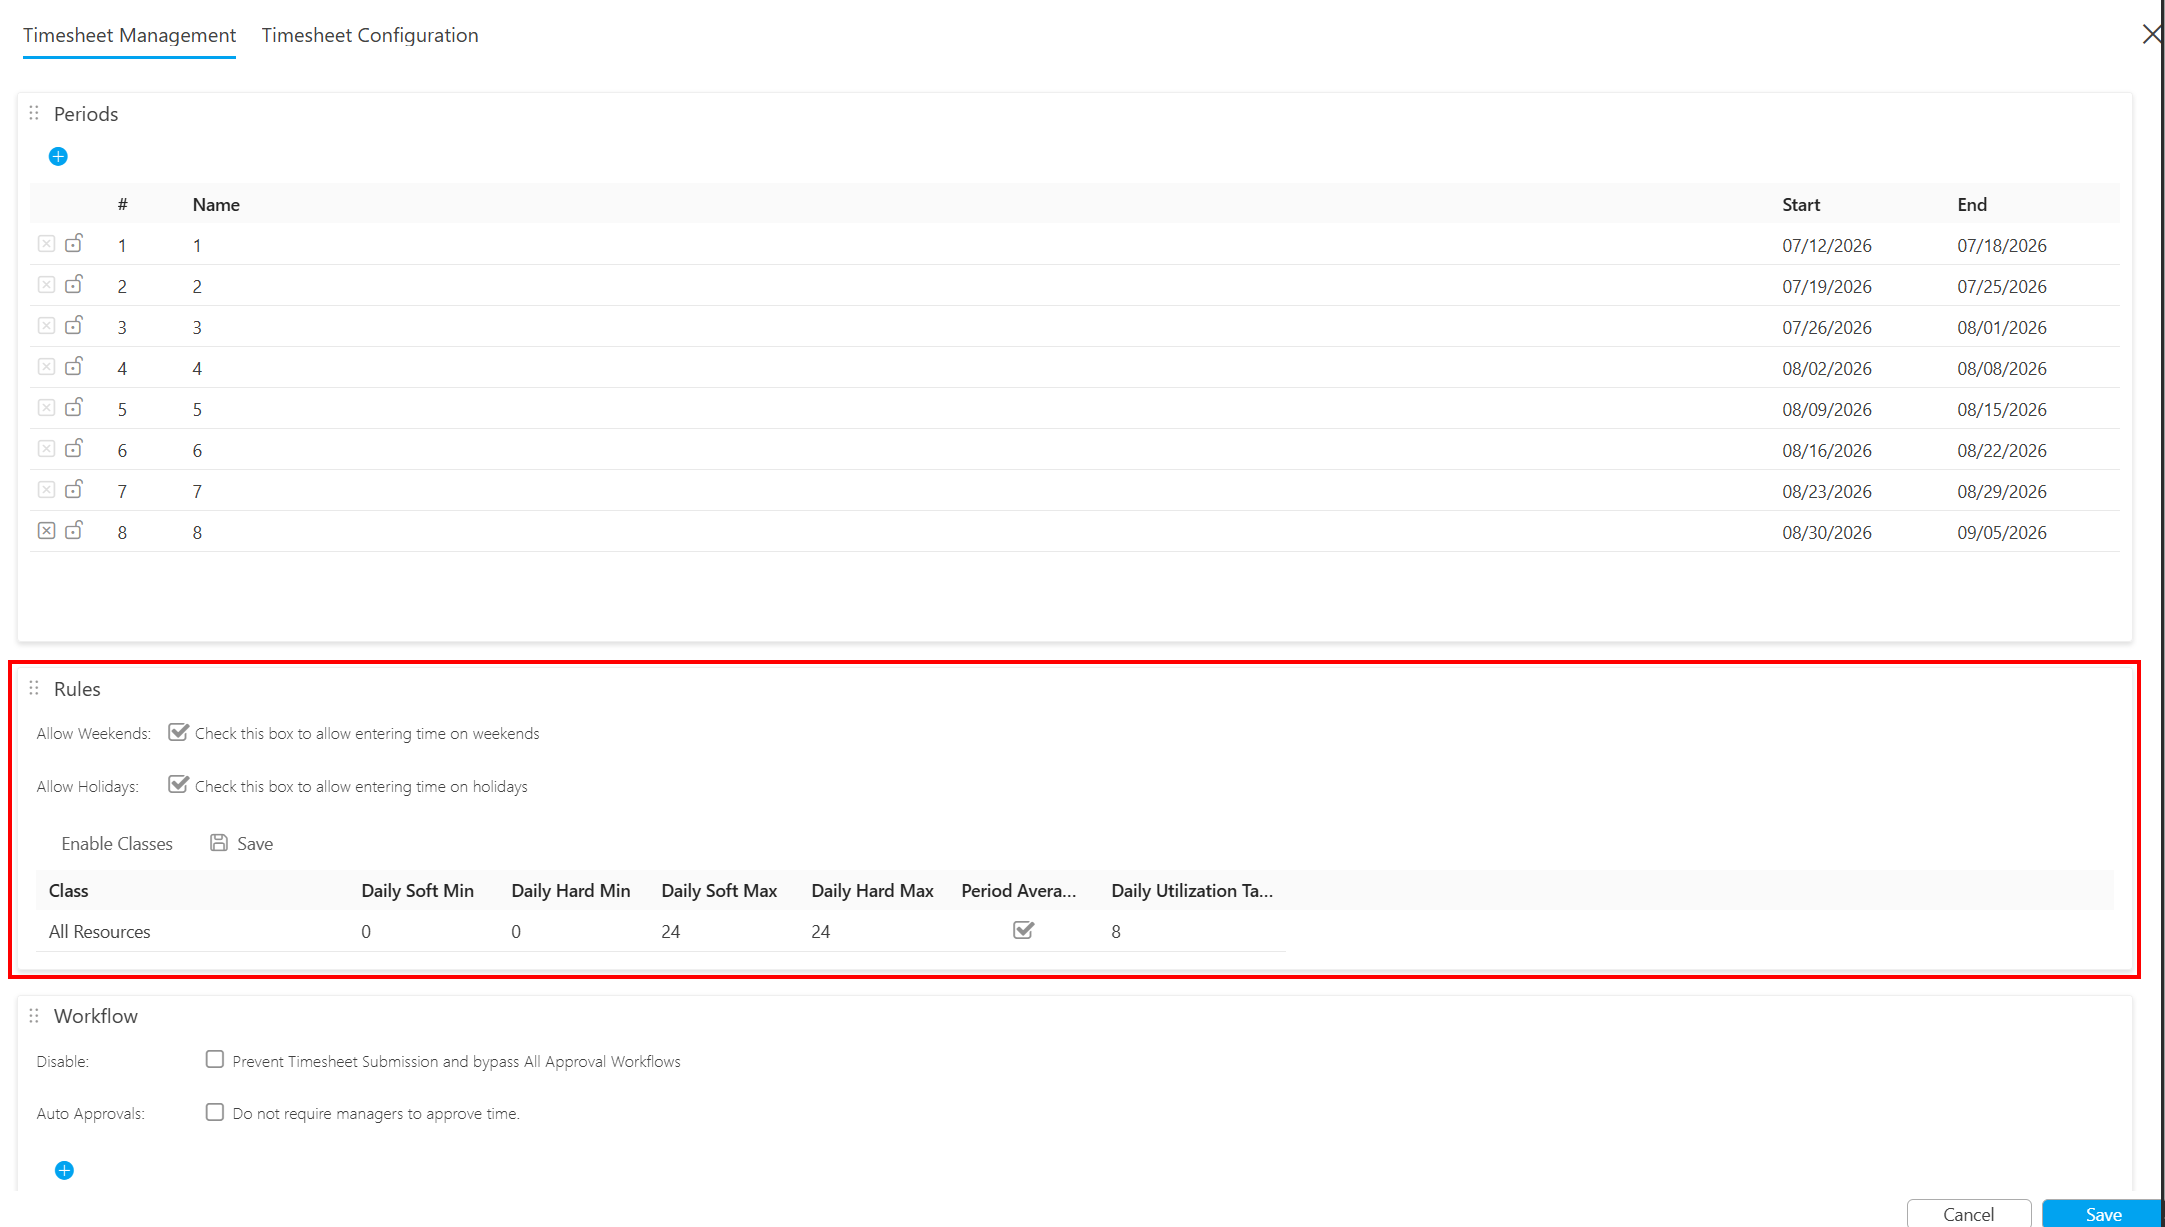Screen dimensions: 2165x1227
Task: Switch to the Timesheet Management tab
Action: tap(129, 35)
